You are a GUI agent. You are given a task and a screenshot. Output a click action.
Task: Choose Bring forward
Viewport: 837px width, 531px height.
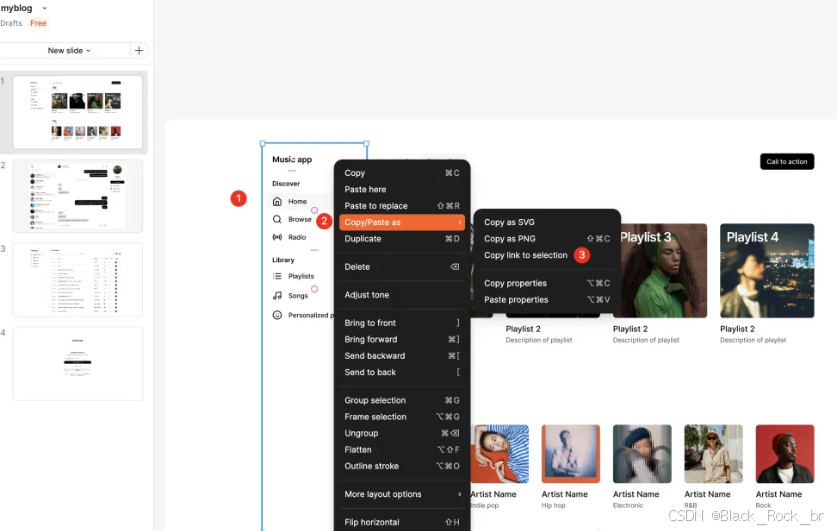(x=402, y=339)
